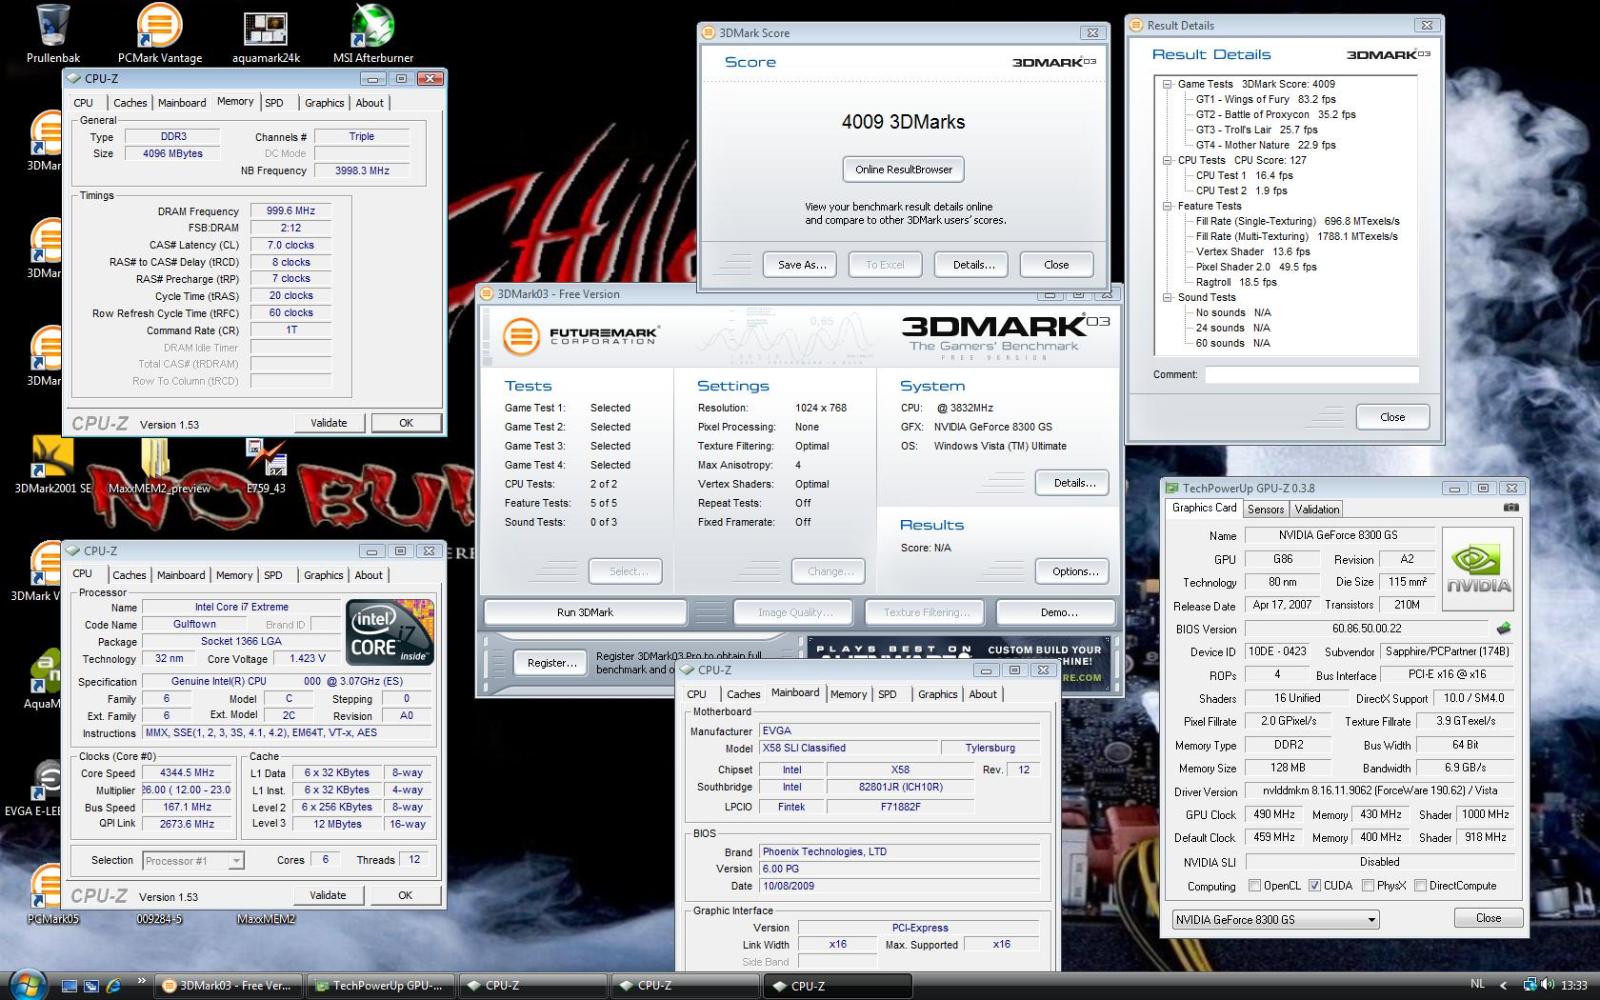Screen dimensions: 1600x1000
Task: Click Close button in Result Details window
Action: (1392, 417)
